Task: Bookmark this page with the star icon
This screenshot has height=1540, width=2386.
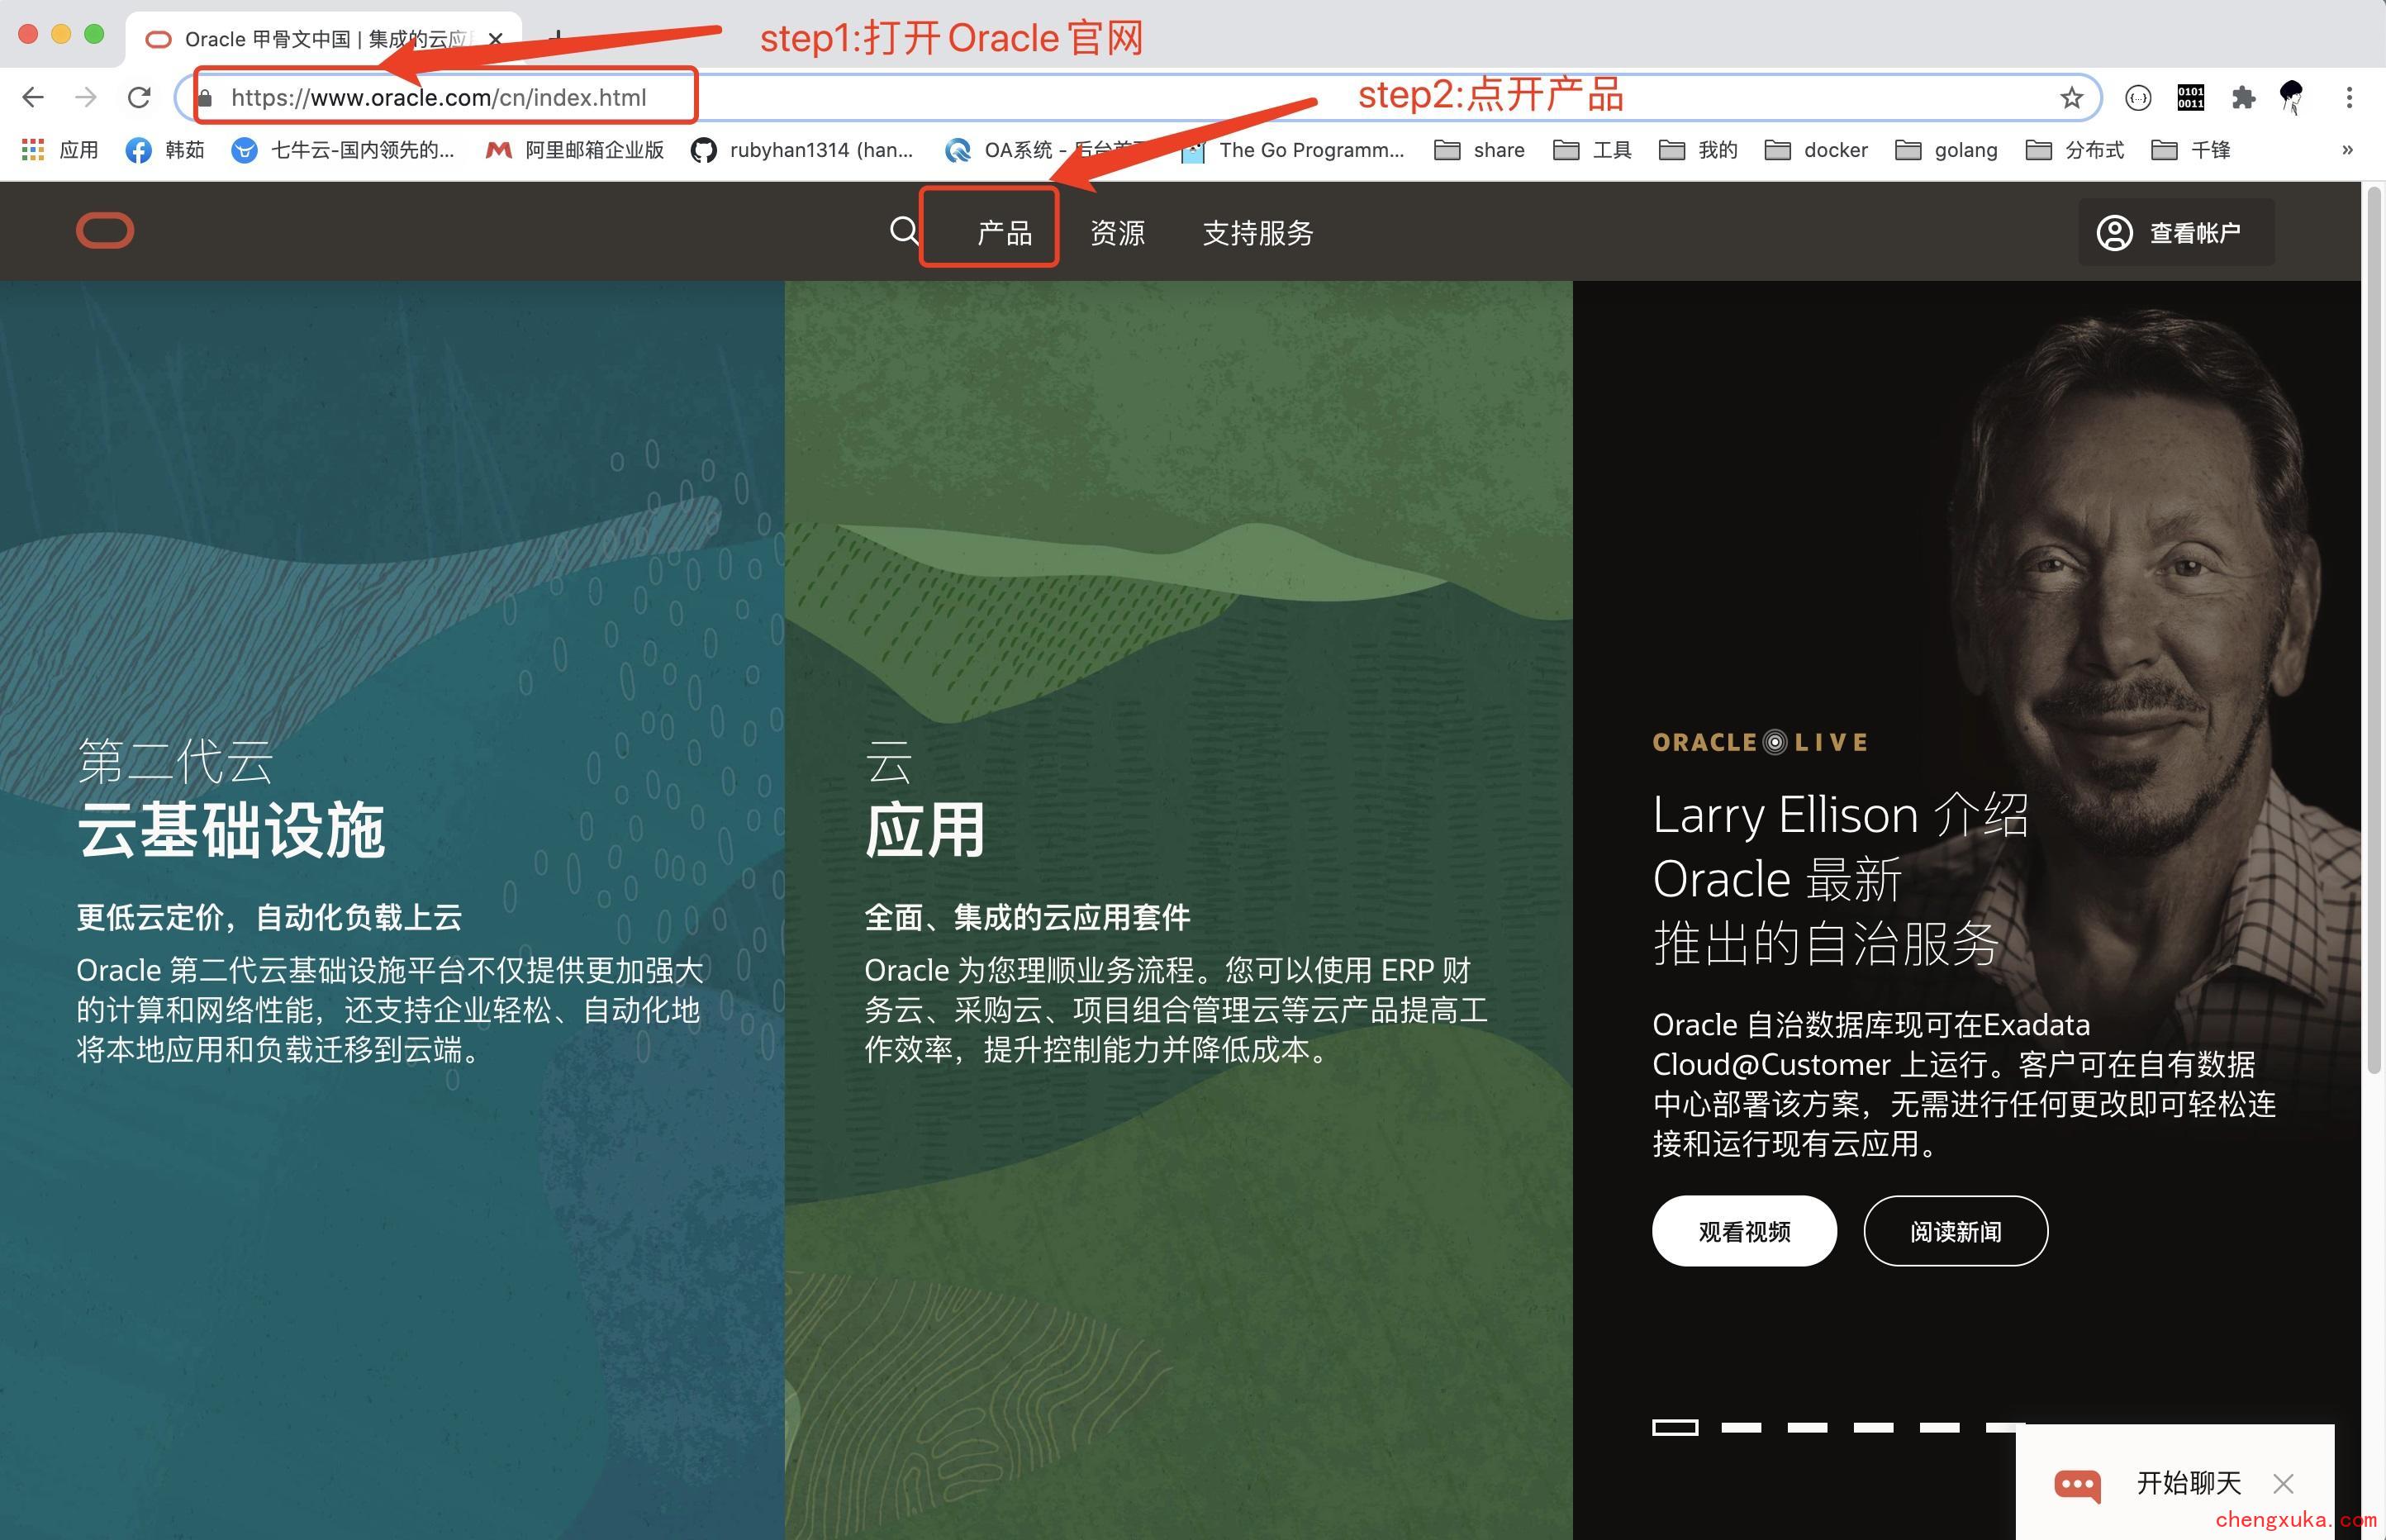Action: (2071, 97)
